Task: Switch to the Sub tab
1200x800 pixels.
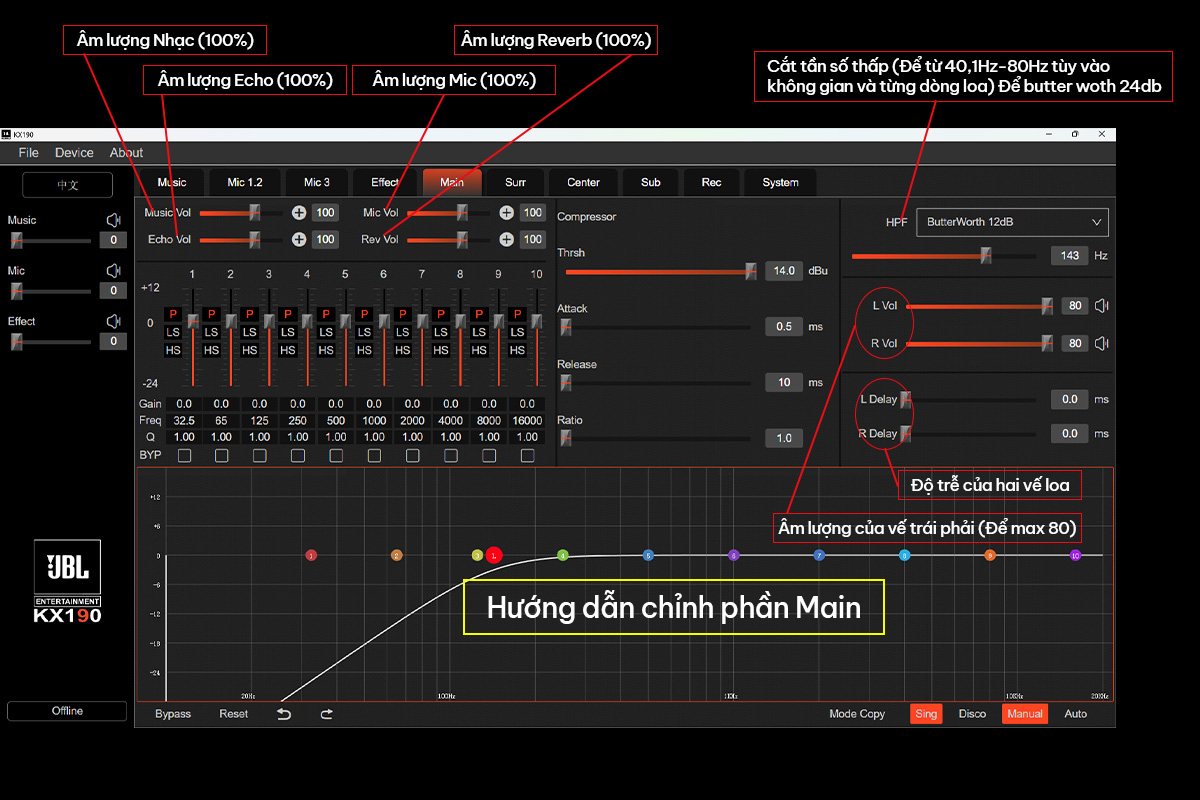Action: [650, 182]
